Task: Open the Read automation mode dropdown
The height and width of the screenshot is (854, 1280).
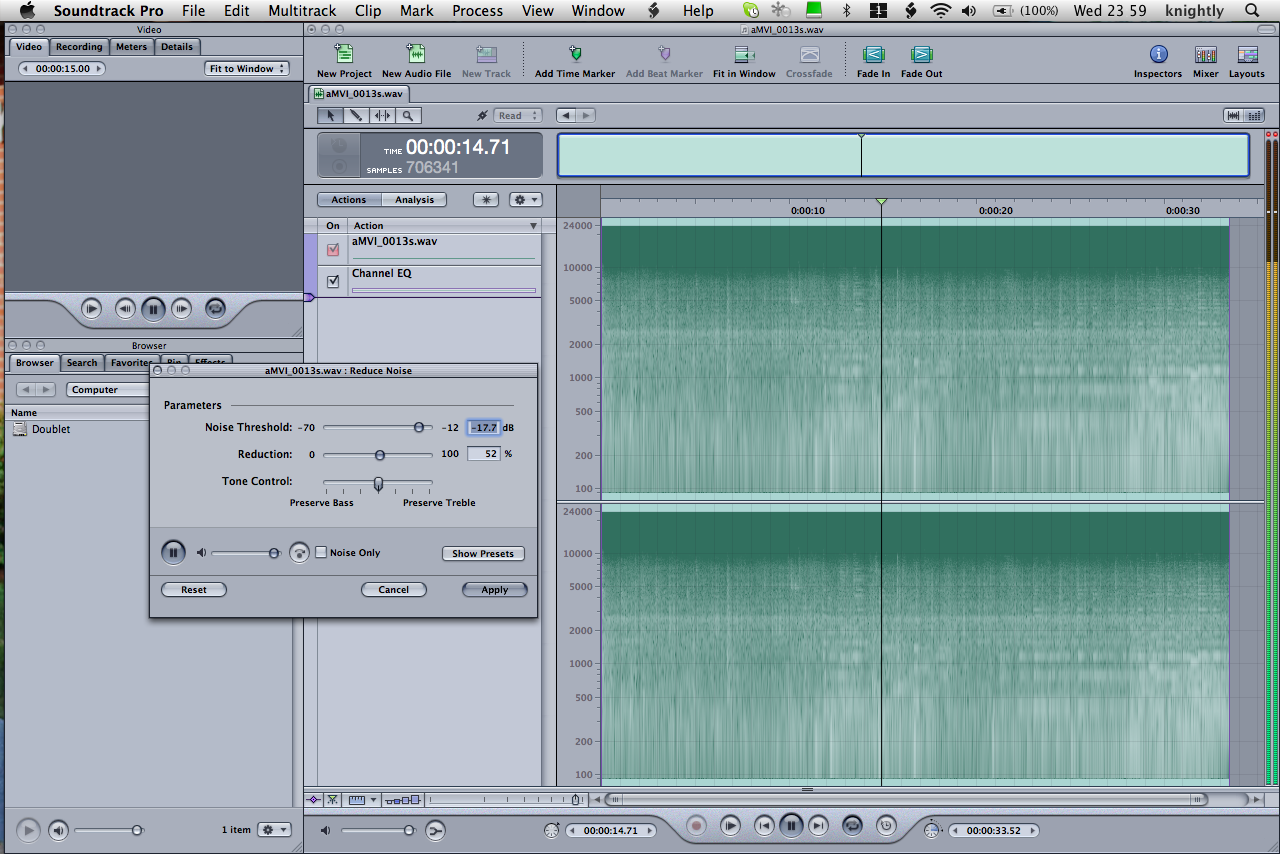Action: coord(518,116)
